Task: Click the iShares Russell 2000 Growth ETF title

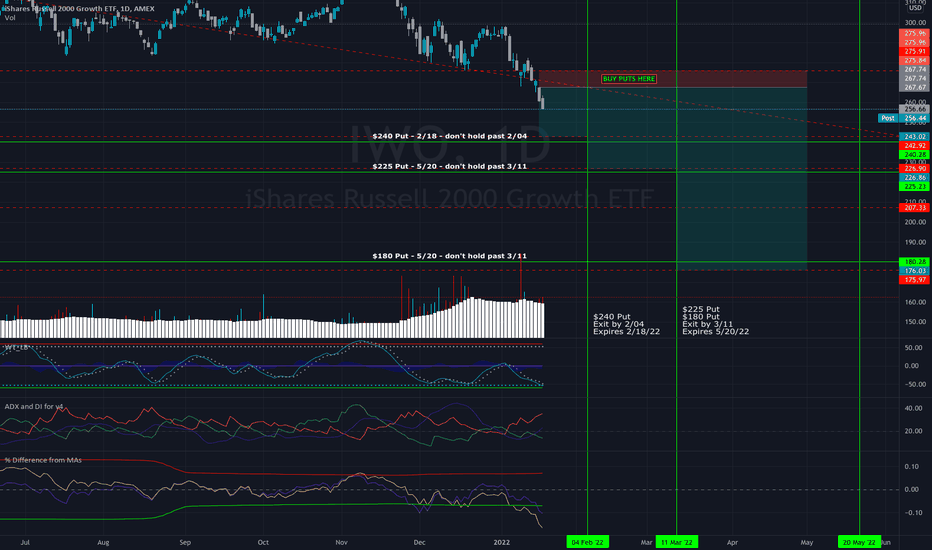Action: [79, 8]
